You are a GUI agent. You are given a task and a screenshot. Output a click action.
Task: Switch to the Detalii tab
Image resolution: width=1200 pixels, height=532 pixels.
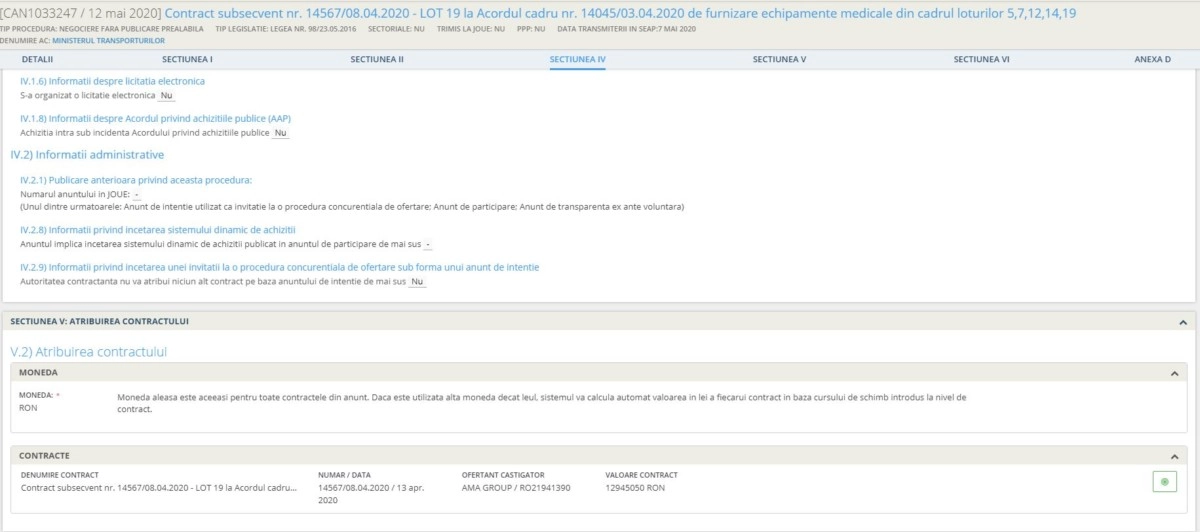[37, 60]
